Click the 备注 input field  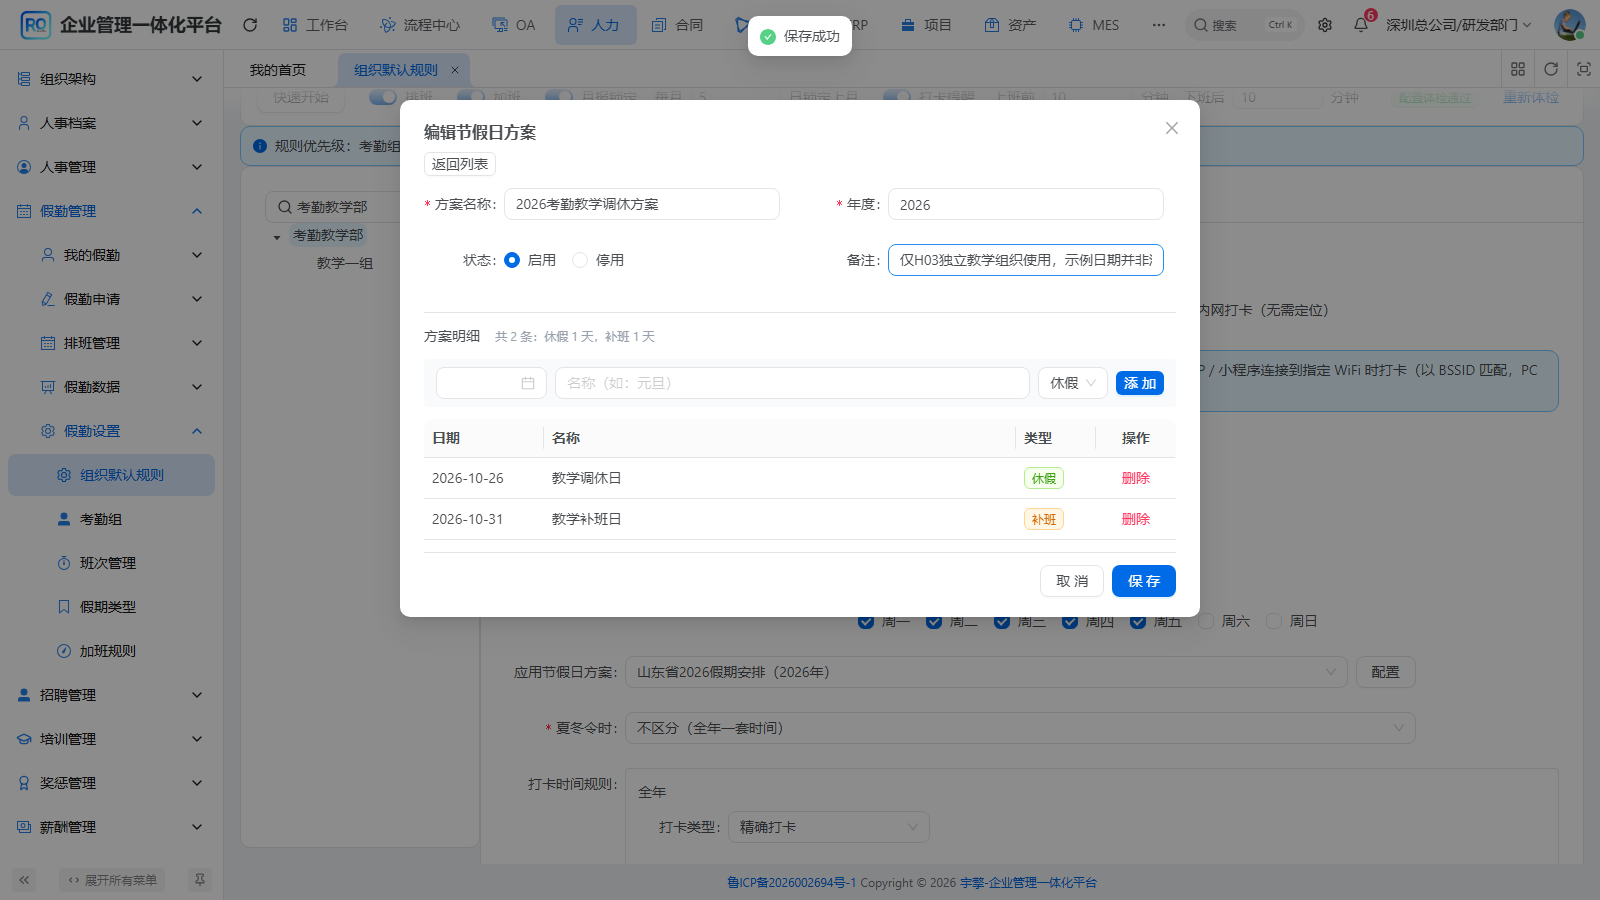1026,260
